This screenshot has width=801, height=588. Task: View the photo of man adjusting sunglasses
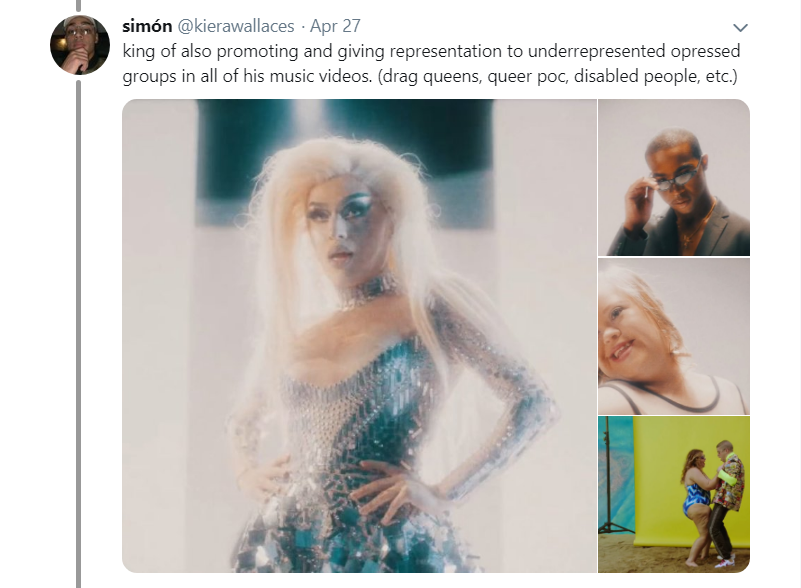(x=673, y=177)
